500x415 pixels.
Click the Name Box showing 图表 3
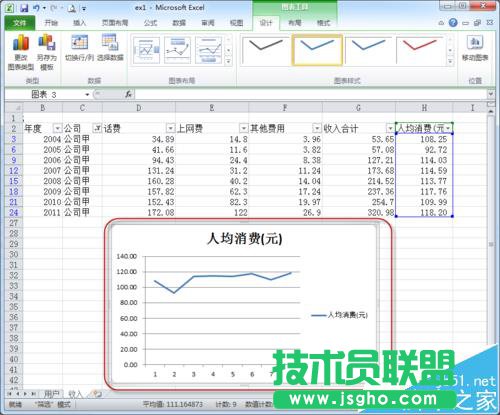43,95
